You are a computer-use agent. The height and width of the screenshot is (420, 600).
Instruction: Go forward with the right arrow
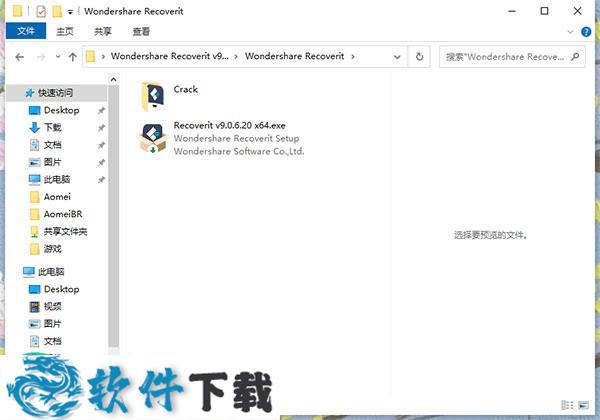41,57
